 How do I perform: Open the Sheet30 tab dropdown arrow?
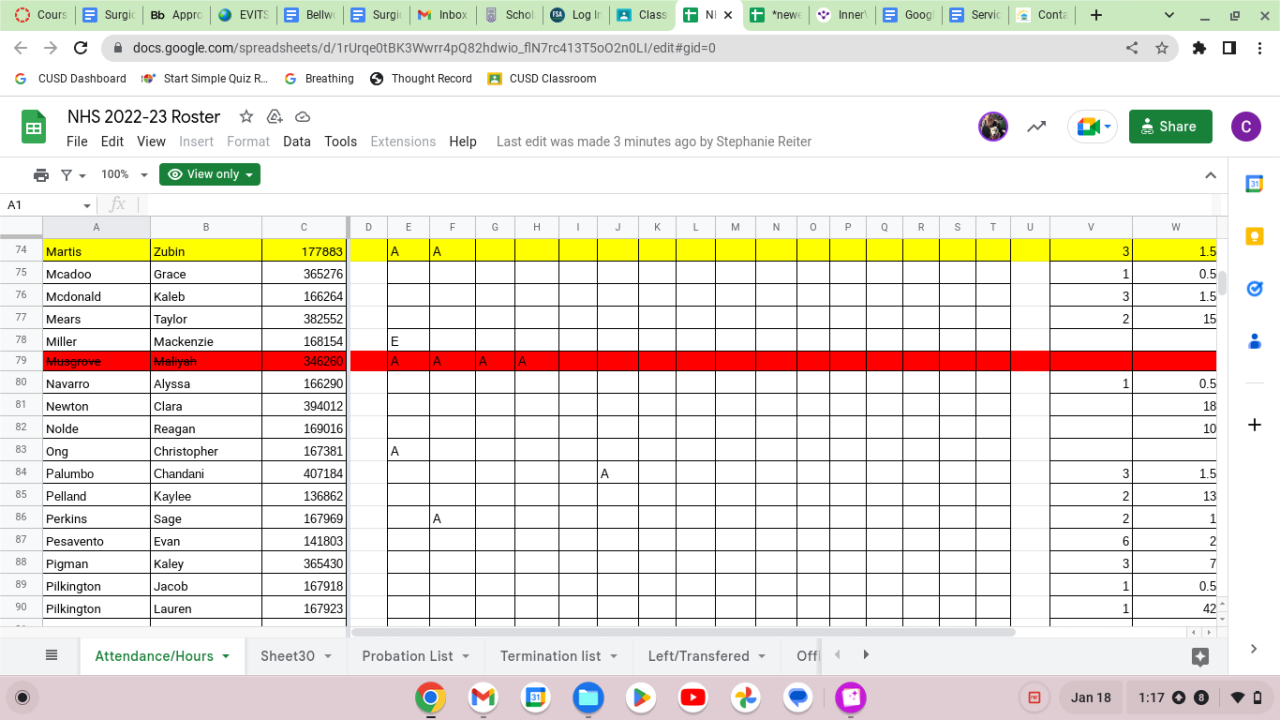[328, 657]
